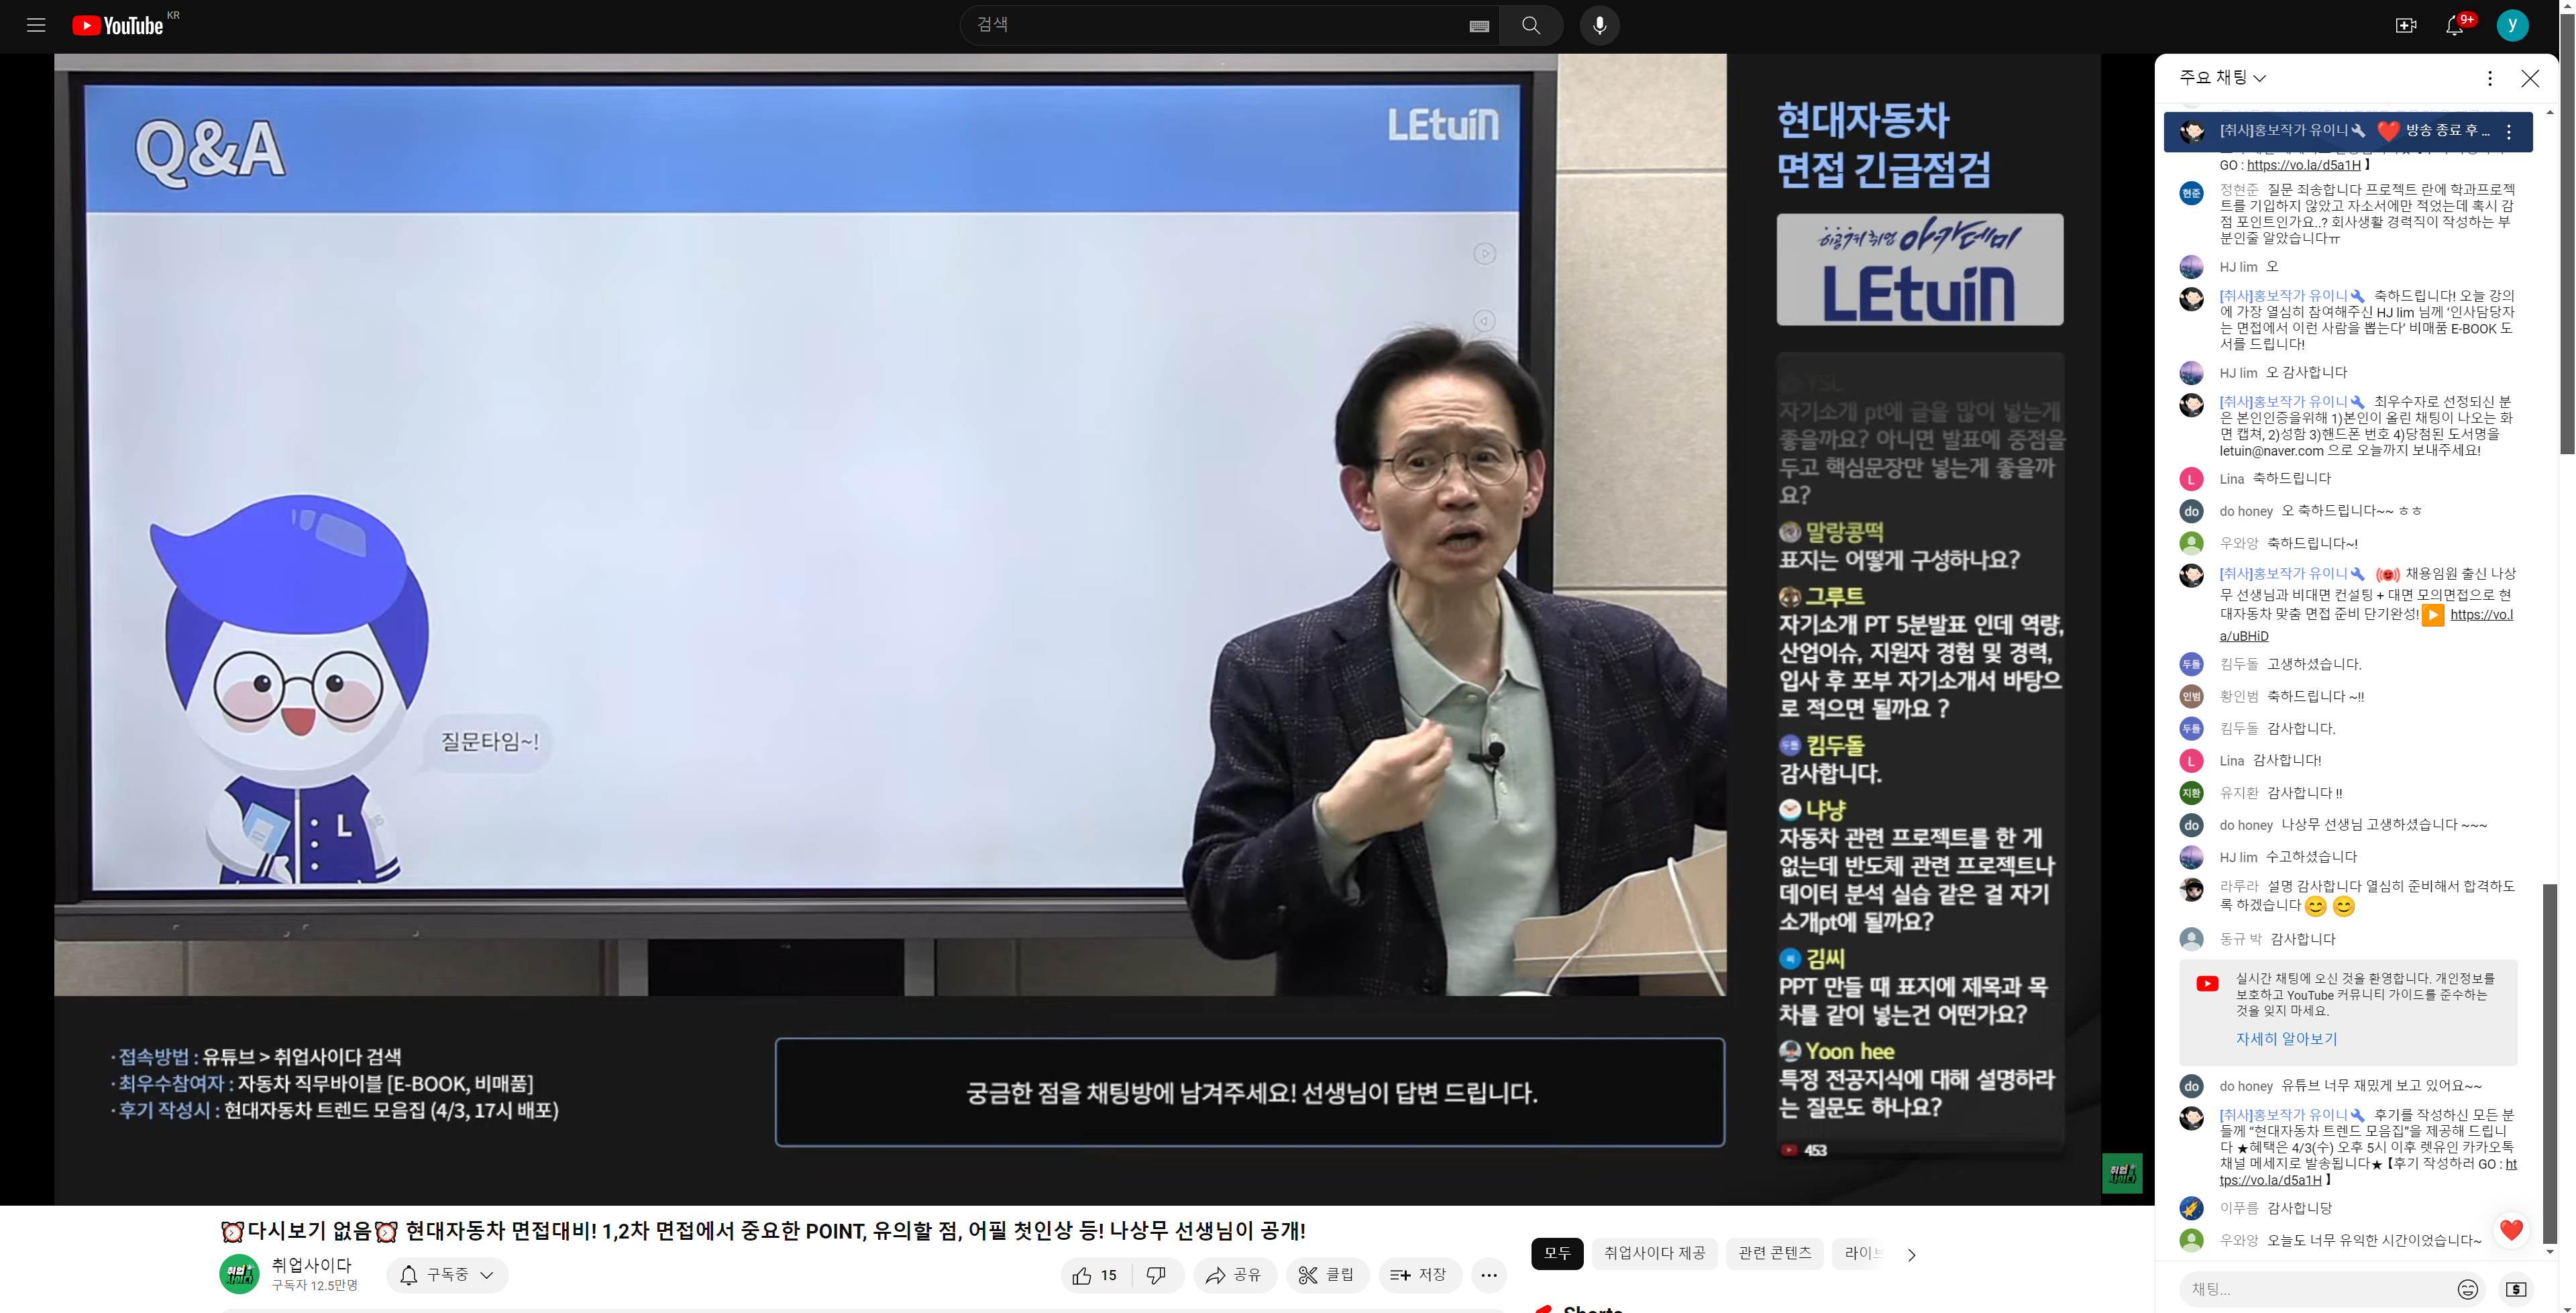
Task: Select the 취업사이다 제공 filter chip
Action: [x=1654, y=1253]
